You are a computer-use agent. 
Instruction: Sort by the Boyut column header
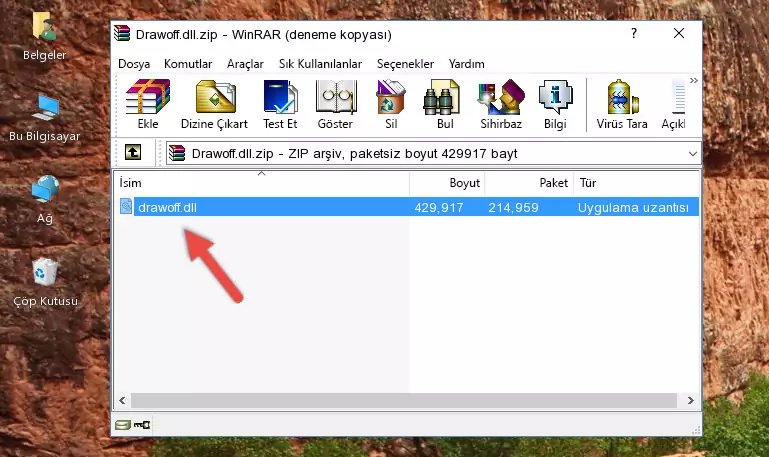click(447, 183)
